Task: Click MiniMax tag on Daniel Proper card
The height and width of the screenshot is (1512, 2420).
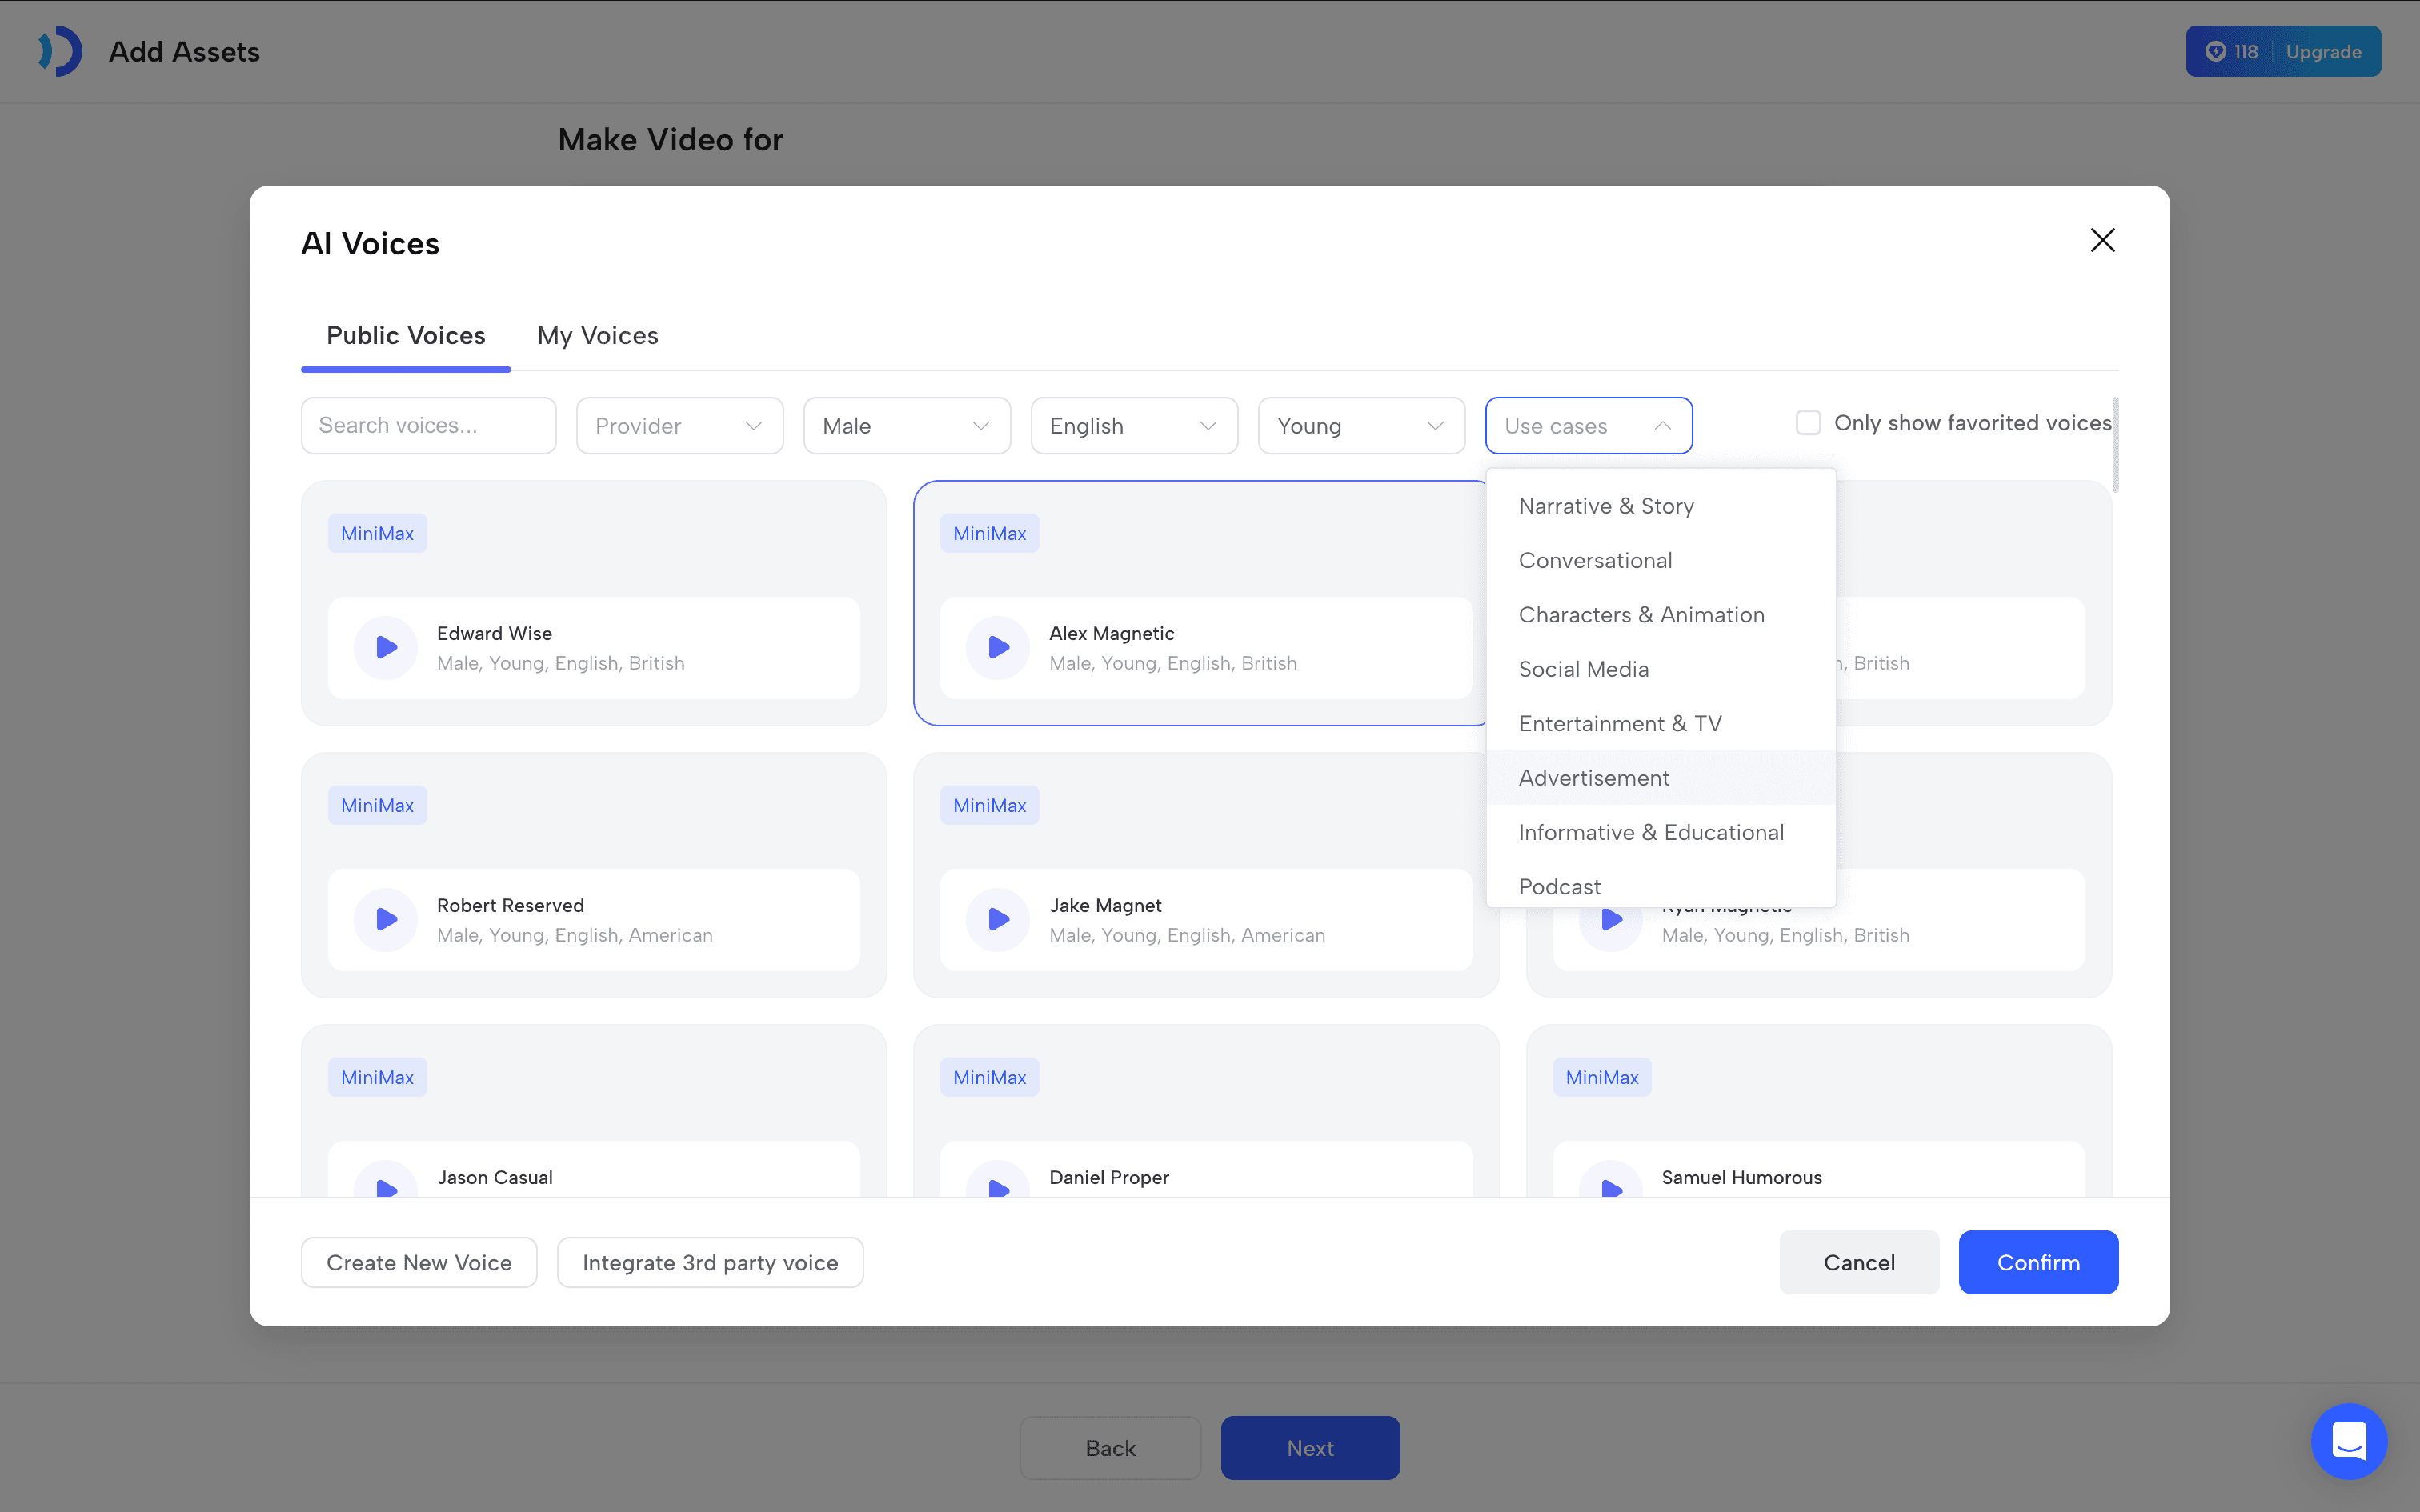Action: tap(989, 1078)
